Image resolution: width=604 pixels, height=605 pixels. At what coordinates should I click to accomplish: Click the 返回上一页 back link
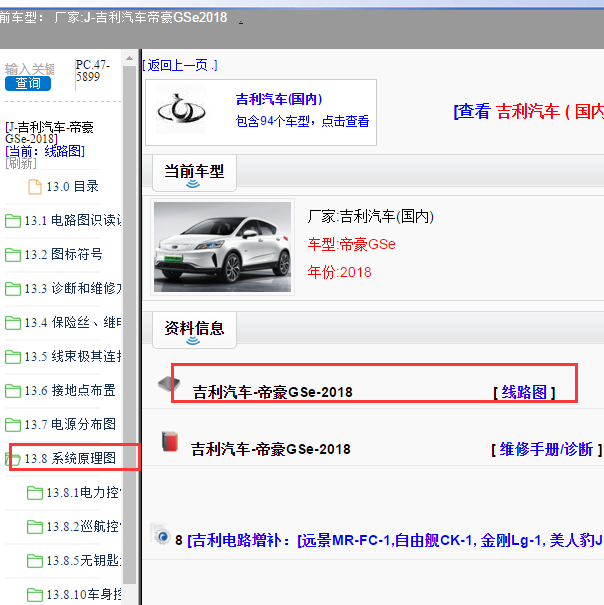point(180,65)
